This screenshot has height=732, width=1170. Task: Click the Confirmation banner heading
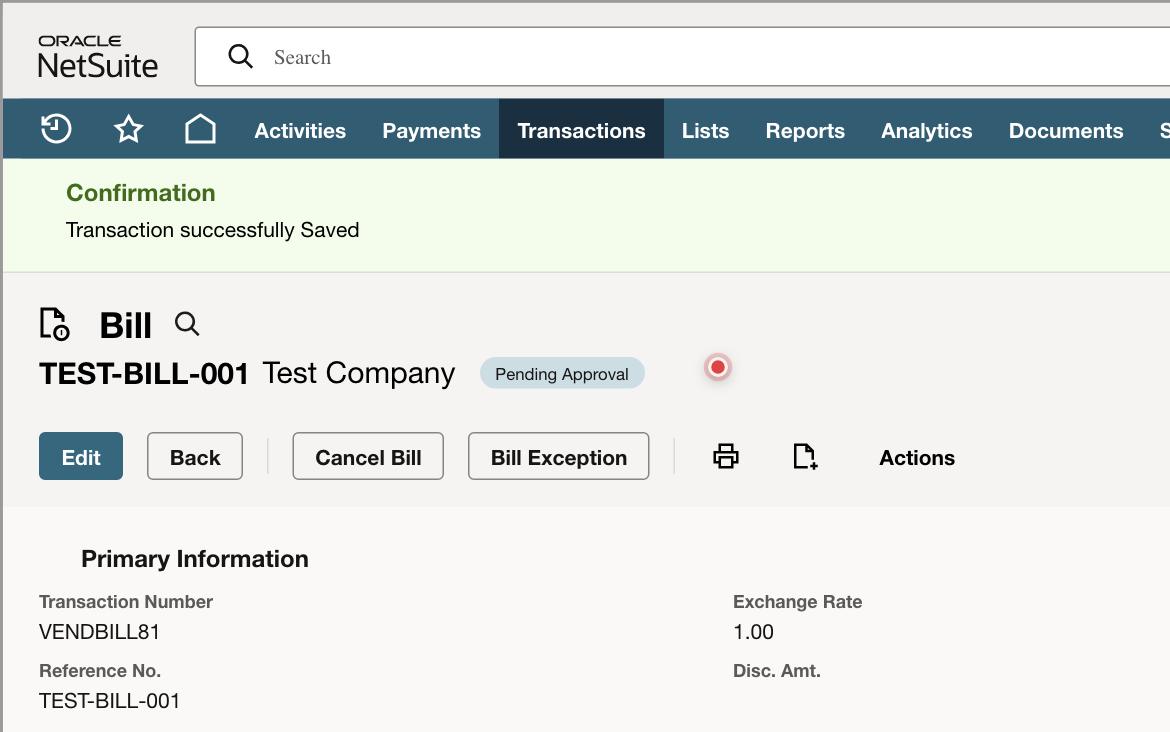click(x=140, y=193)
